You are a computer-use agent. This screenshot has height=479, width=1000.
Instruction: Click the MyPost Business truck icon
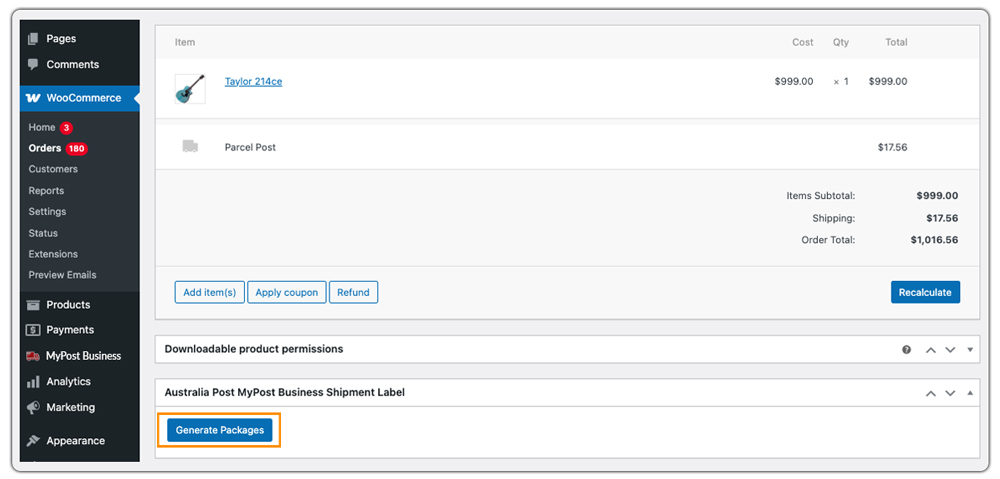coord(33,356)
